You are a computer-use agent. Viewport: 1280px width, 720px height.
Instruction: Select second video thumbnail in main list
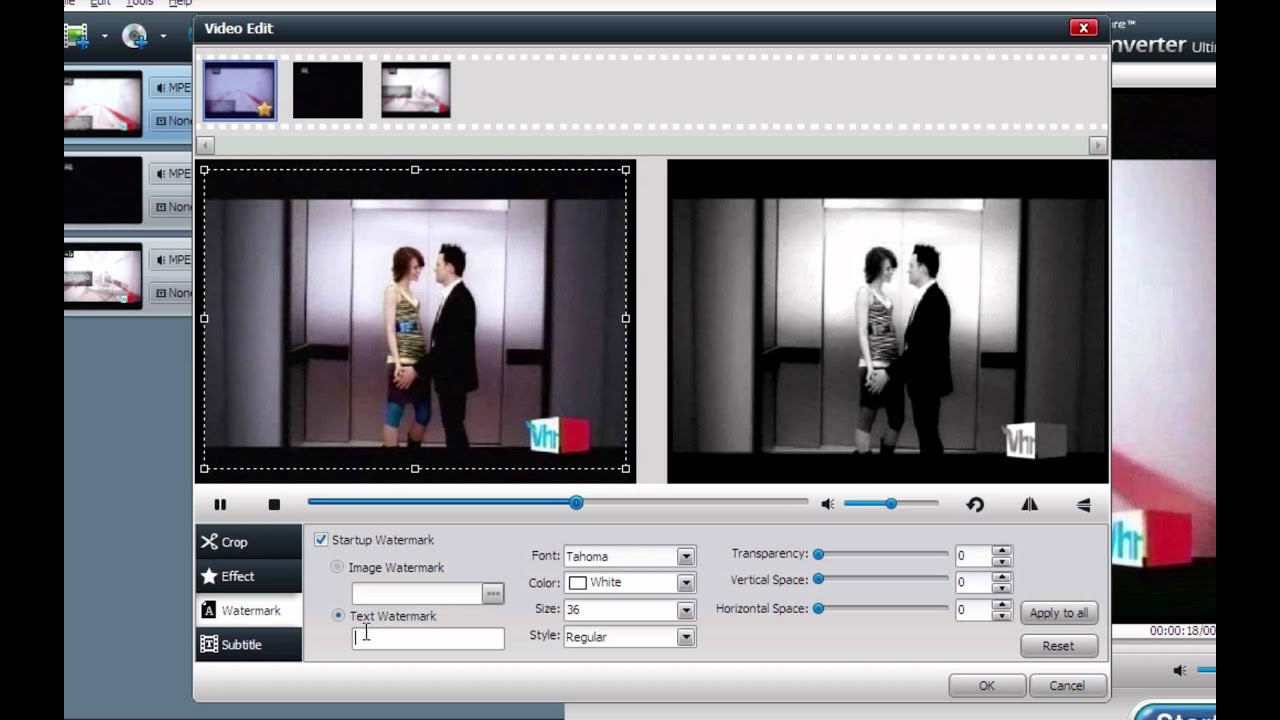(103, 190)
